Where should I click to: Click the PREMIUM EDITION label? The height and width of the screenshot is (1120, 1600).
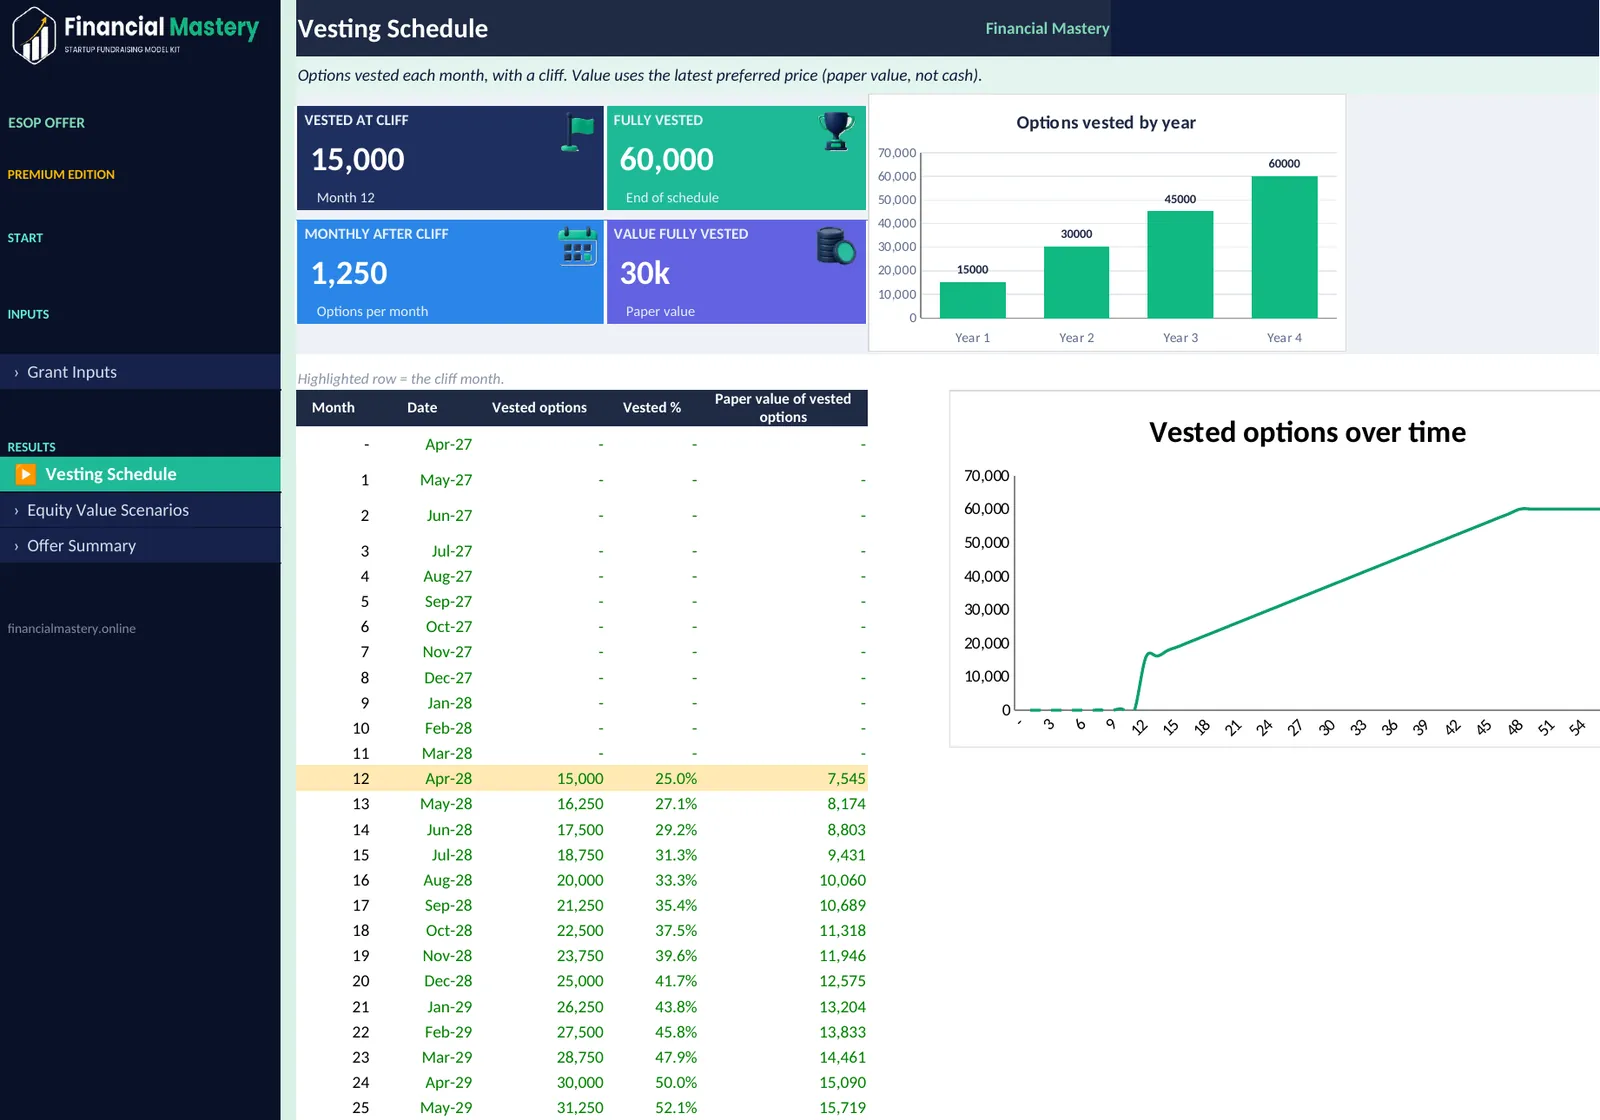(x=61, y=175)
